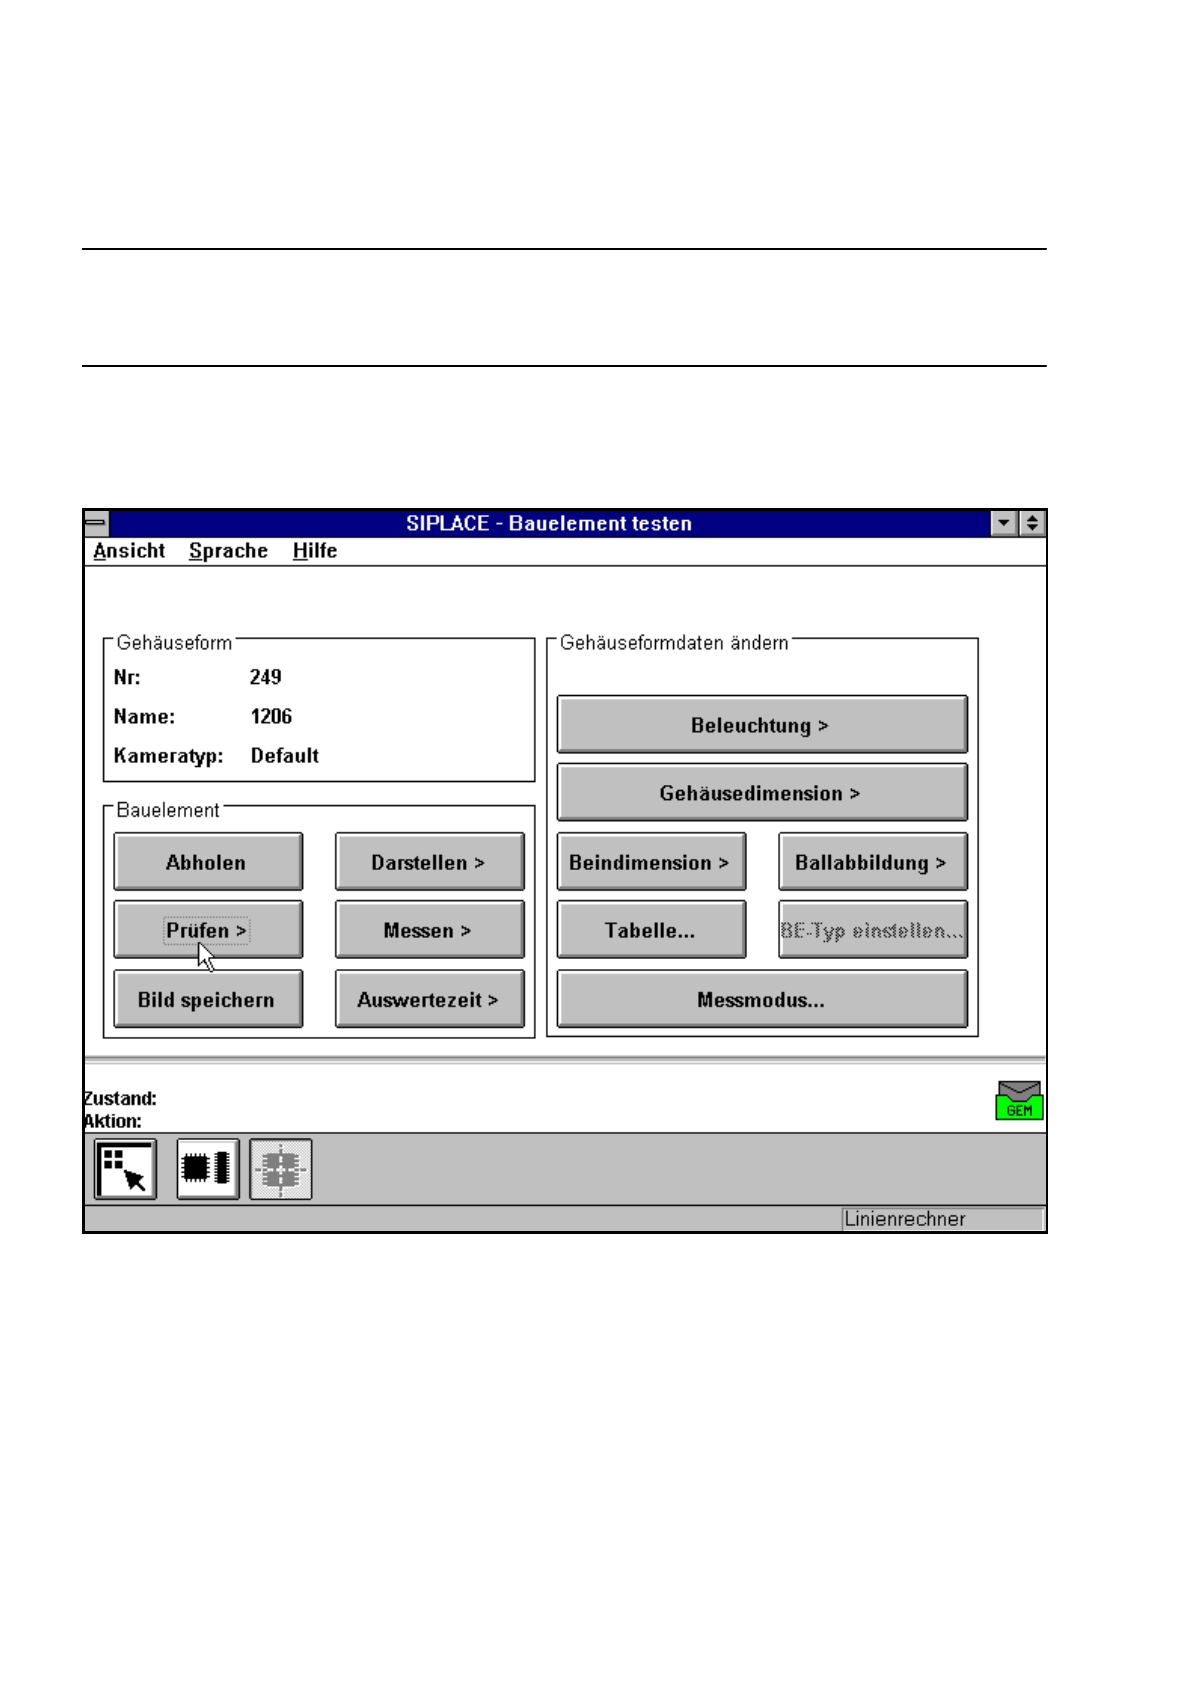1188x1684 pixels.
Task: Open the window system menu box
Action: point(96,523)
